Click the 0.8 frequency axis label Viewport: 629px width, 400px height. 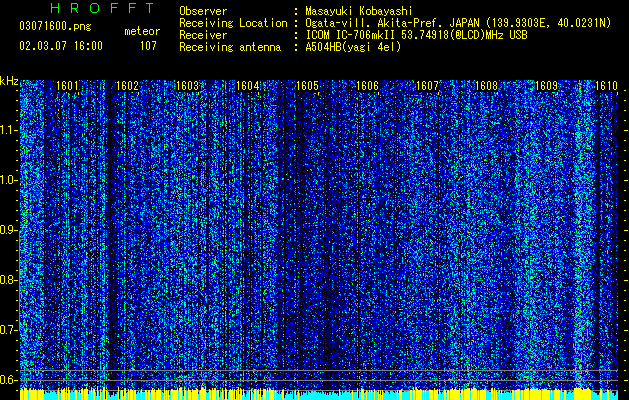tap(8, 280)
